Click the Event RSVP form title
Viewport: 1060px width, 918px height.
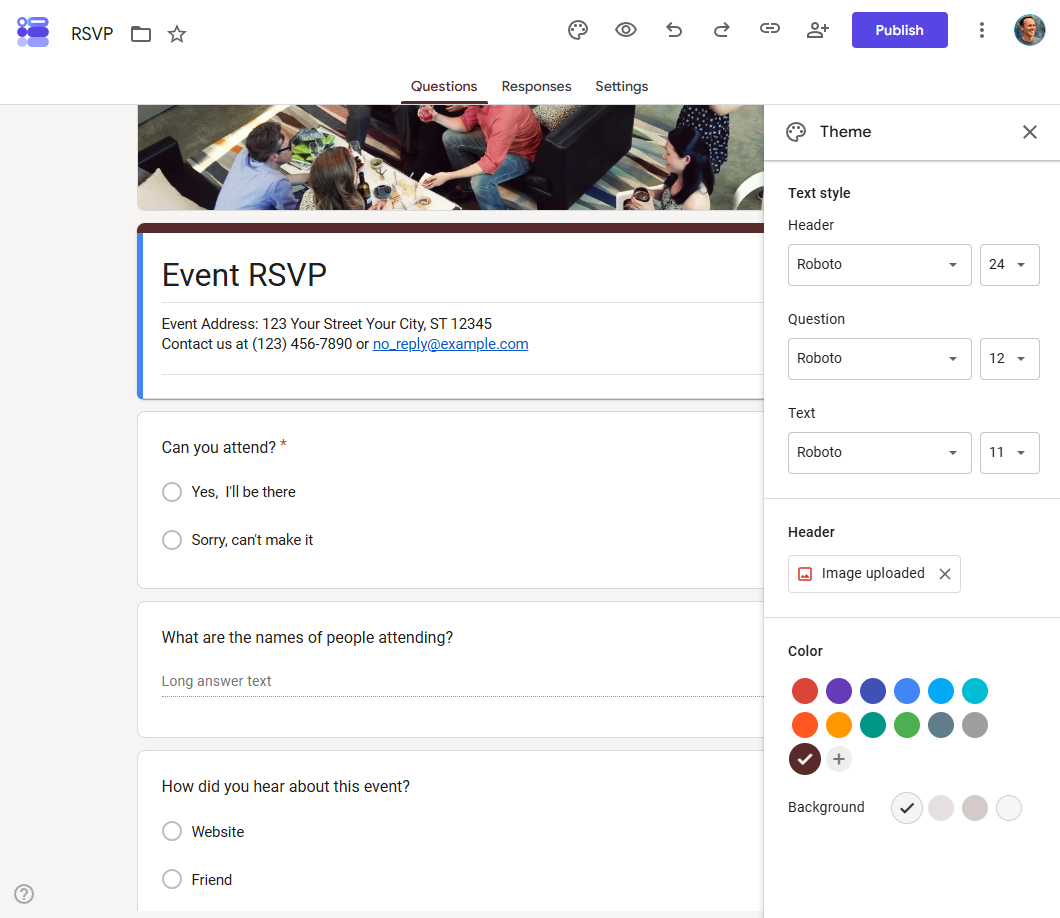pos(244,275)
